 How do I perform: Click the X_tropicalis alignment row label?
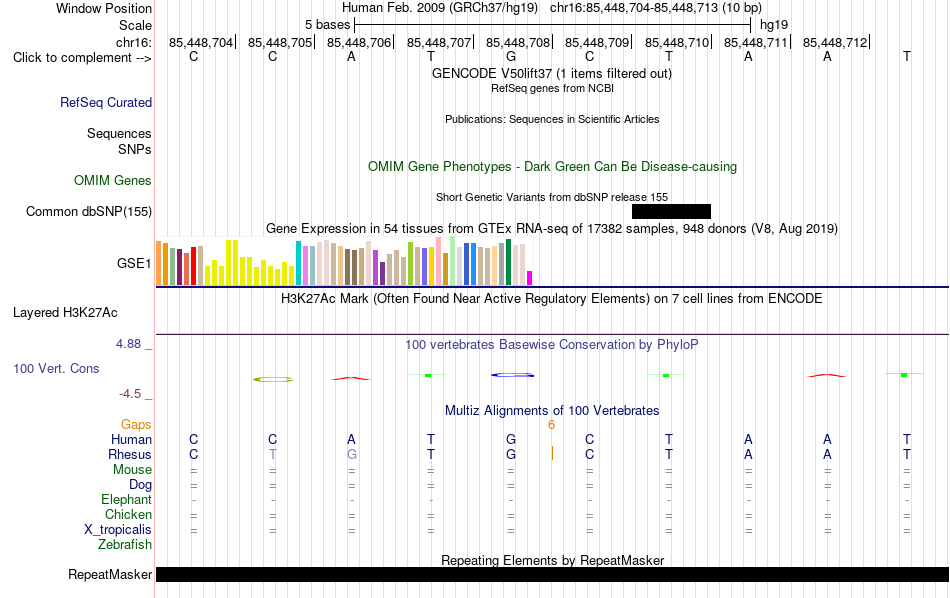[118, 530]
